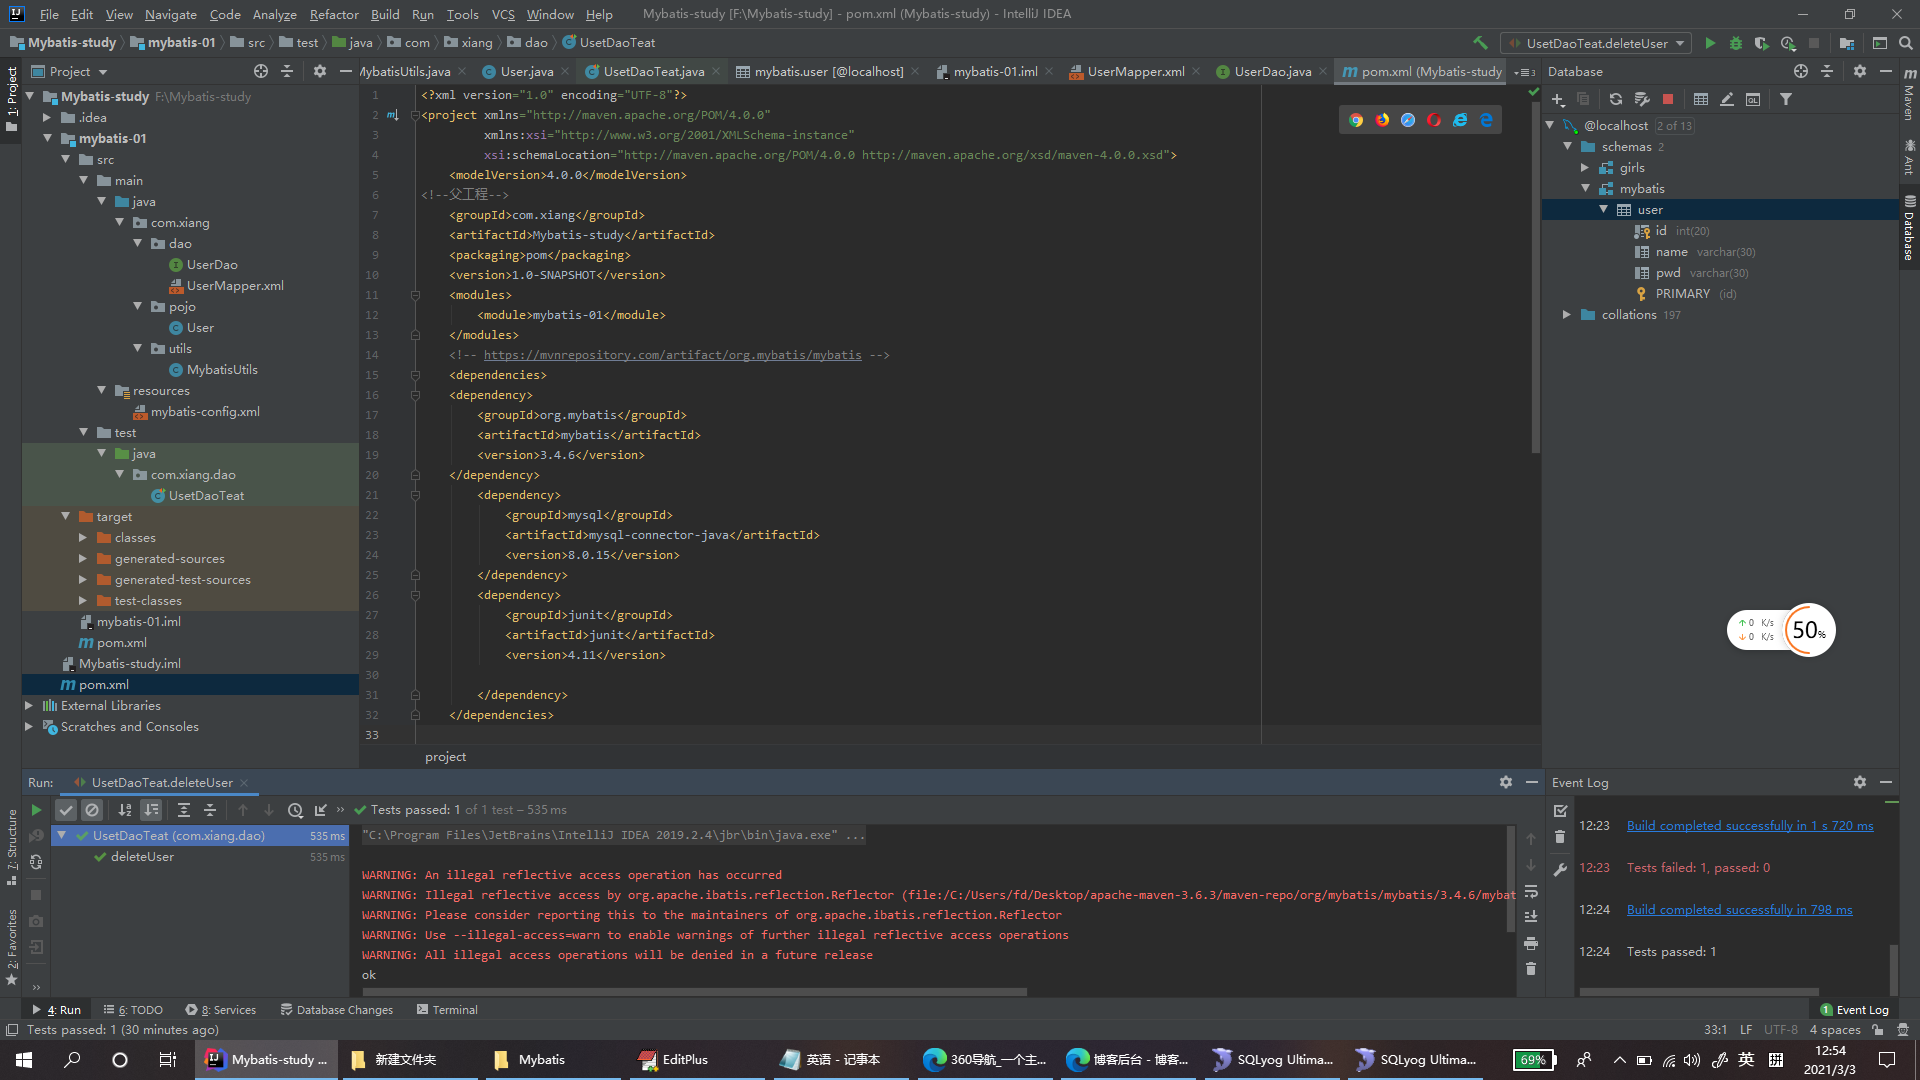
Task: Switch to the UserMapper.xml editor tab
Action: coord(1135,71)
